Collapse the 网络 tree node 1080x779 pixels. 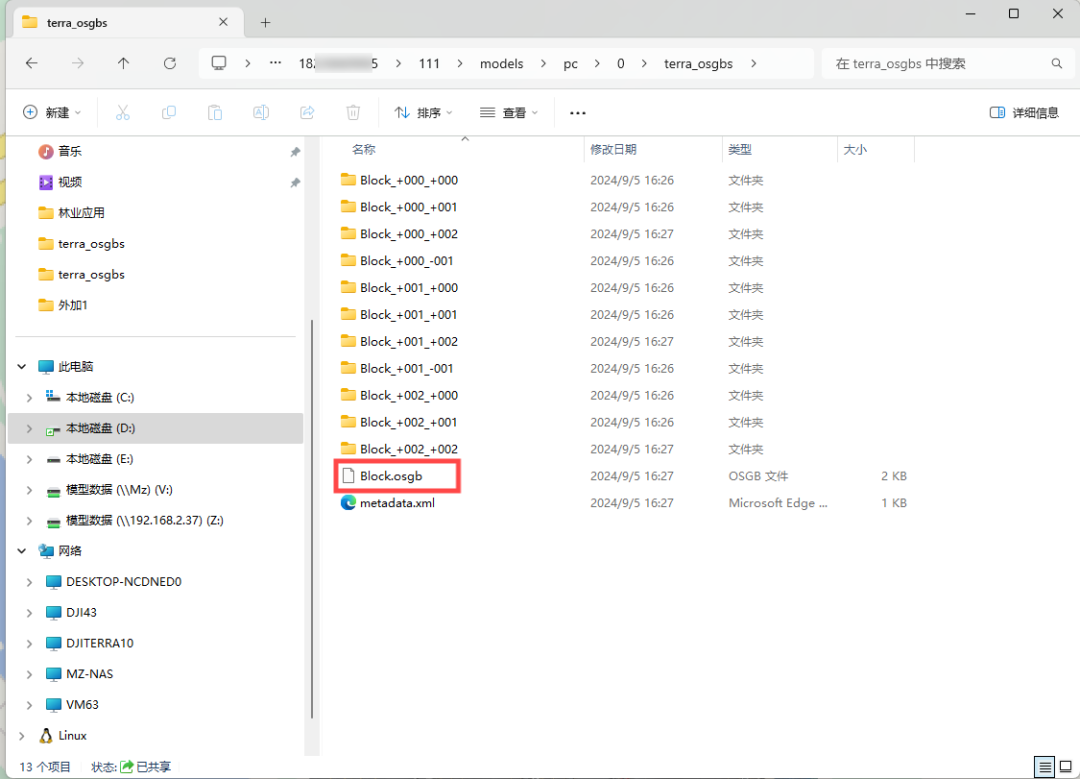pos(22,551)
